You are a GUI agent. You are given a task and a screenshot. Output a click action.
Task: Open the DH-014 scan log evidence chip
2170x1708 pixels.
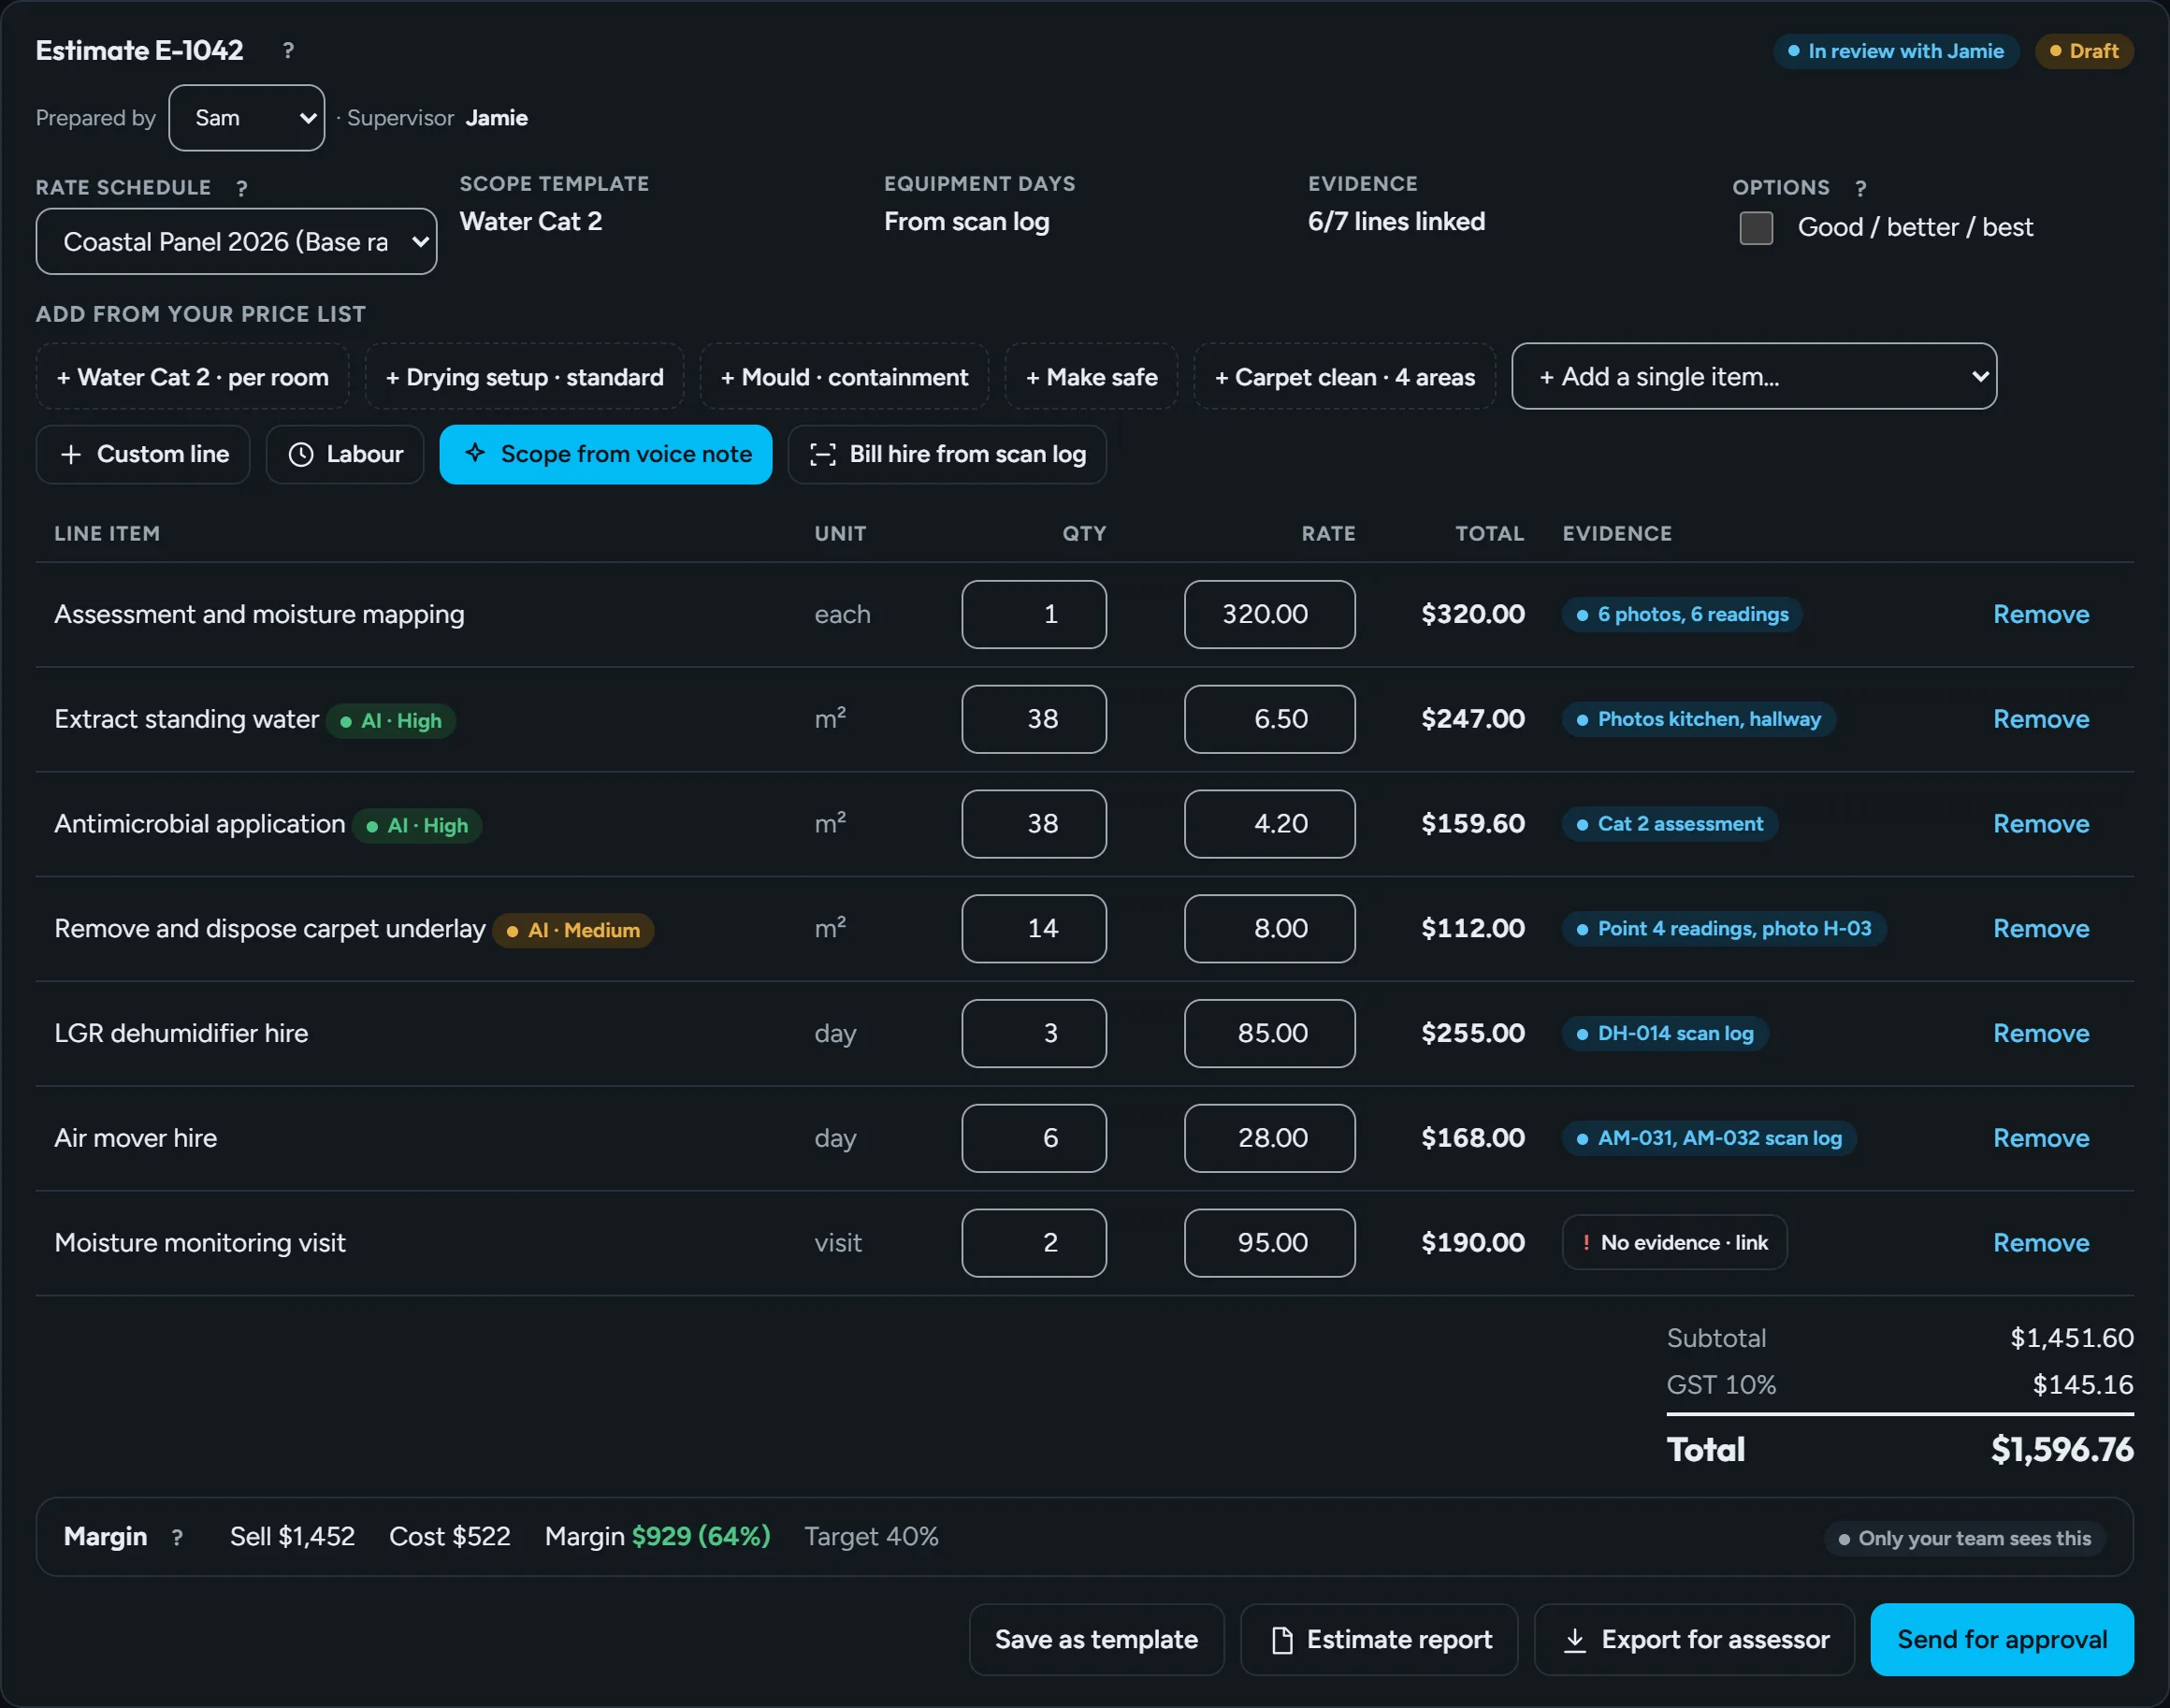click(1665, 1033)
